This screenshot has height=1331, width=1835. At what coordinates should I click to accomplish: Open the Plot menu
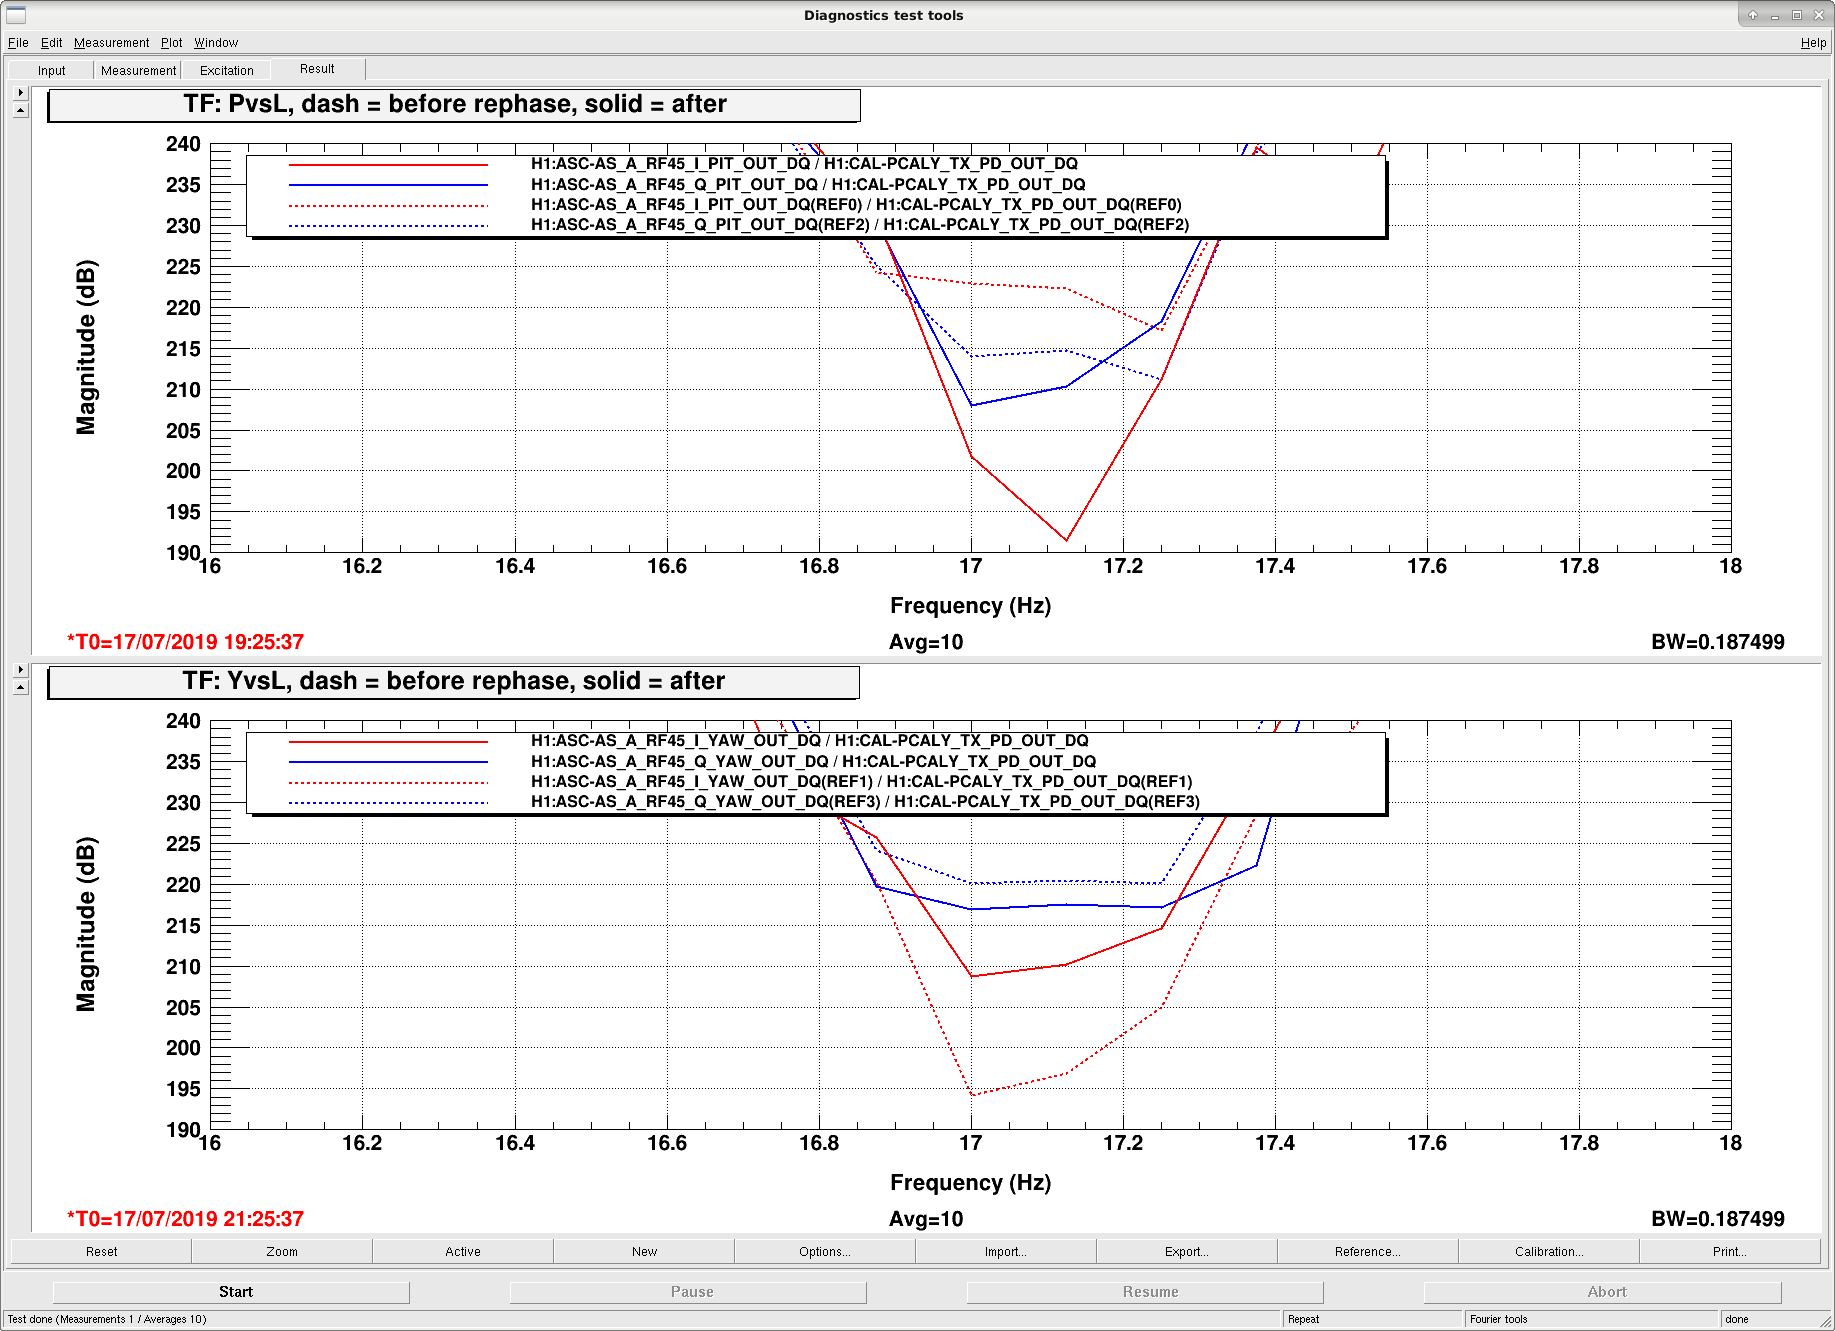[172, 43]
